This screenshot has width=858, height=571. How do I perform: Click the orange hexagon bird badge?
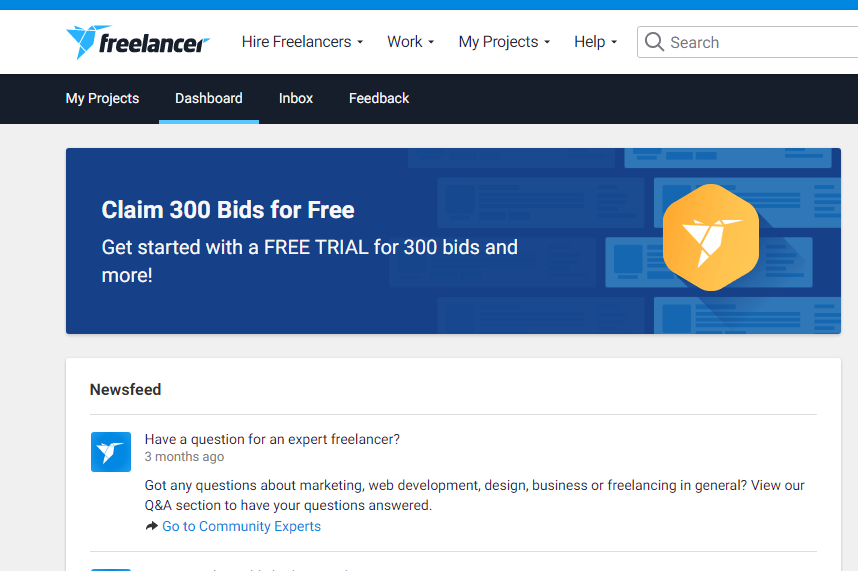tap(711, 237)
